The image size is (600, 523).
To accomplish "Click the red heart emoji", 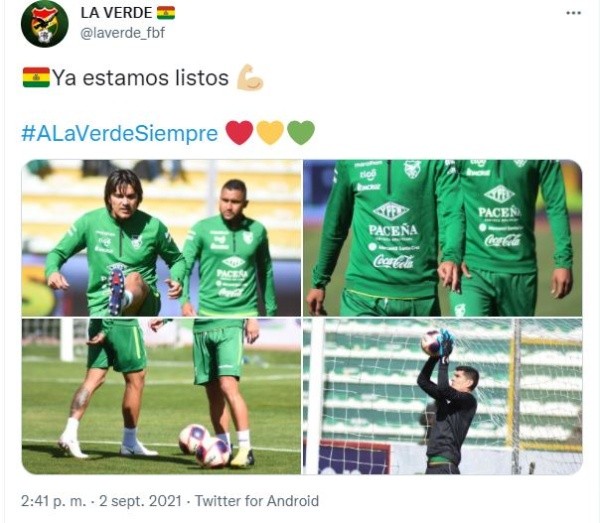I will tap(240, 133).
